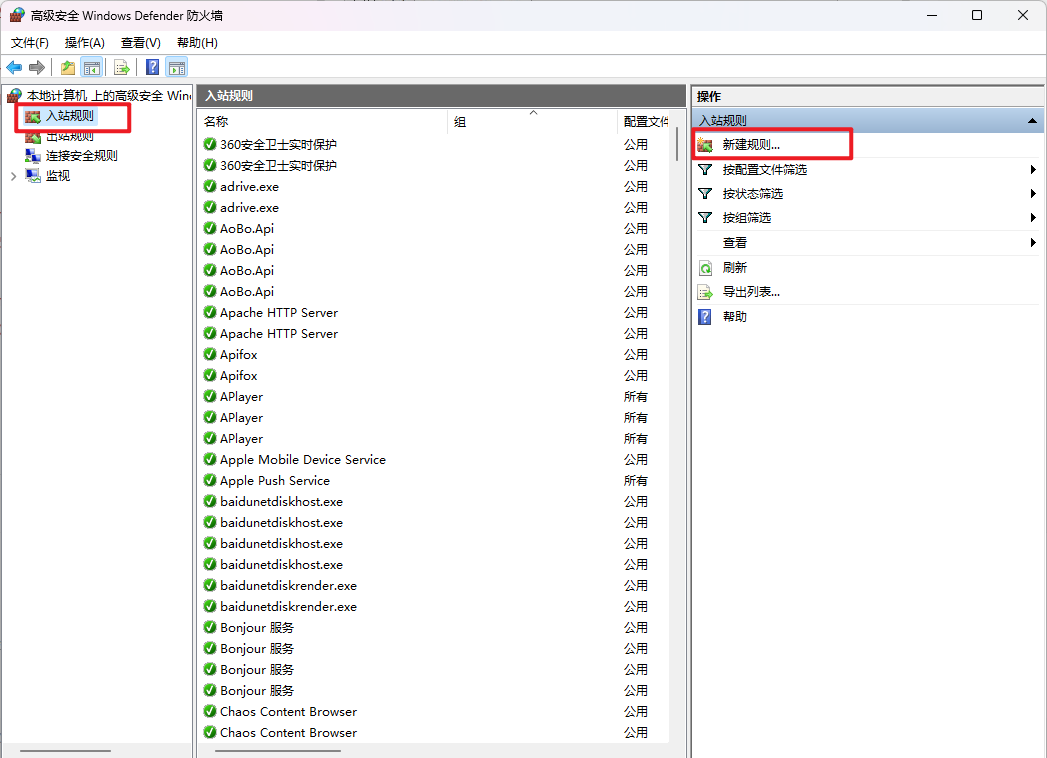Click the green check beside Apple Push Service
Image resolution: width=1047 pixels, height=758 pixels.
[210, 480]
